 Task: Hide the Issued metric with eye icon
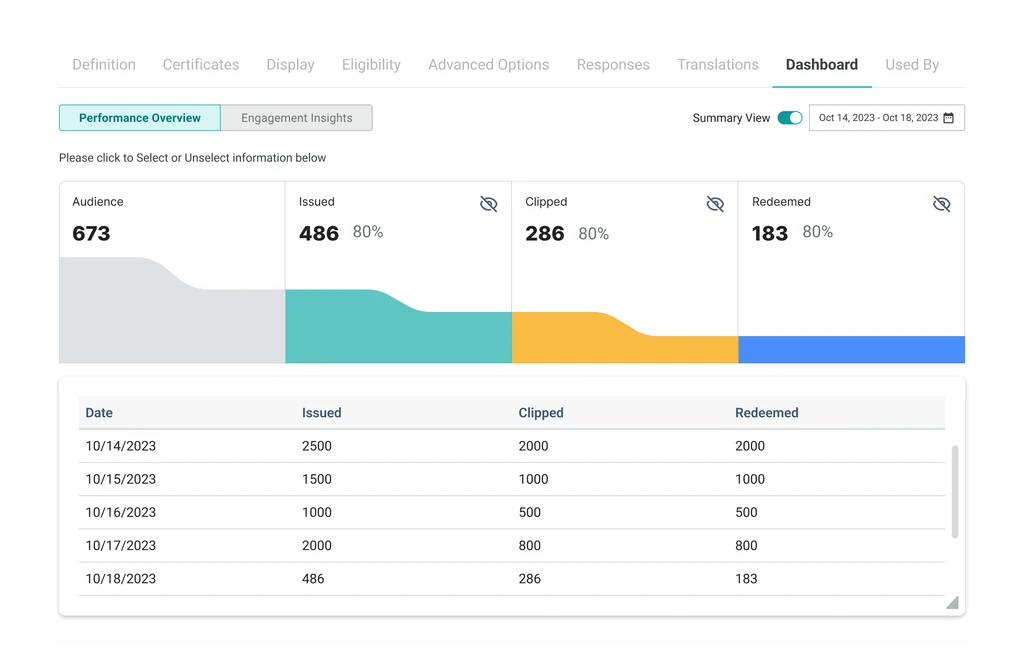coord(488,204)
